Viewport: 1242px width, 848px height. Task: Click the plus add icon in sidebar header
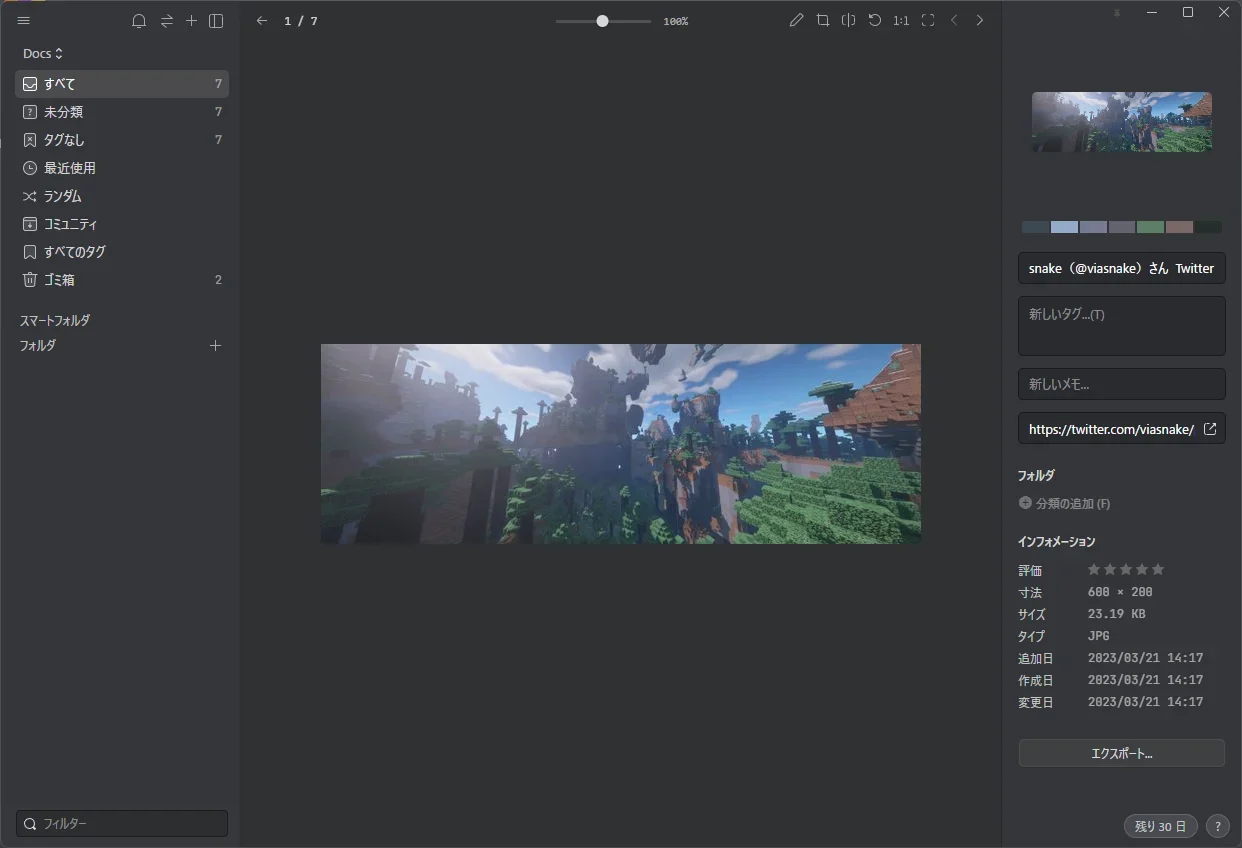192,21
